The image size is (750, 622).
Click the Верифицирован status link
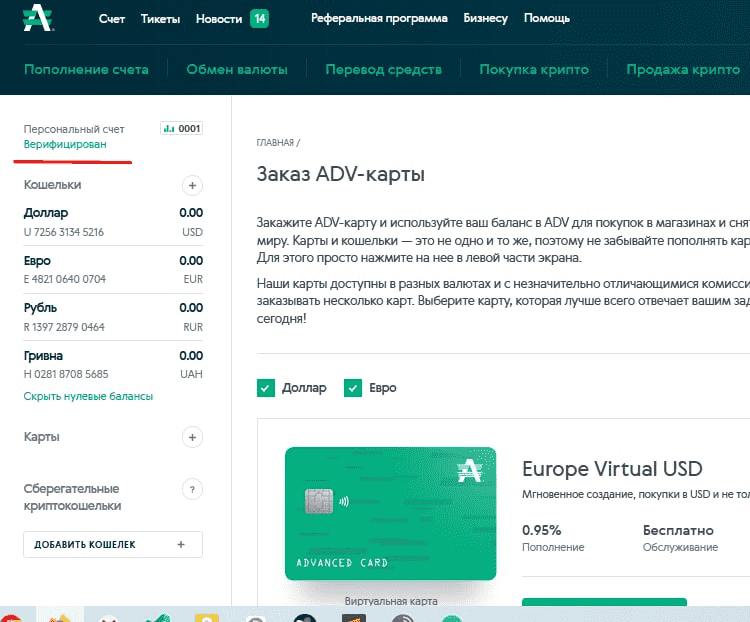[x=65, y=144]
